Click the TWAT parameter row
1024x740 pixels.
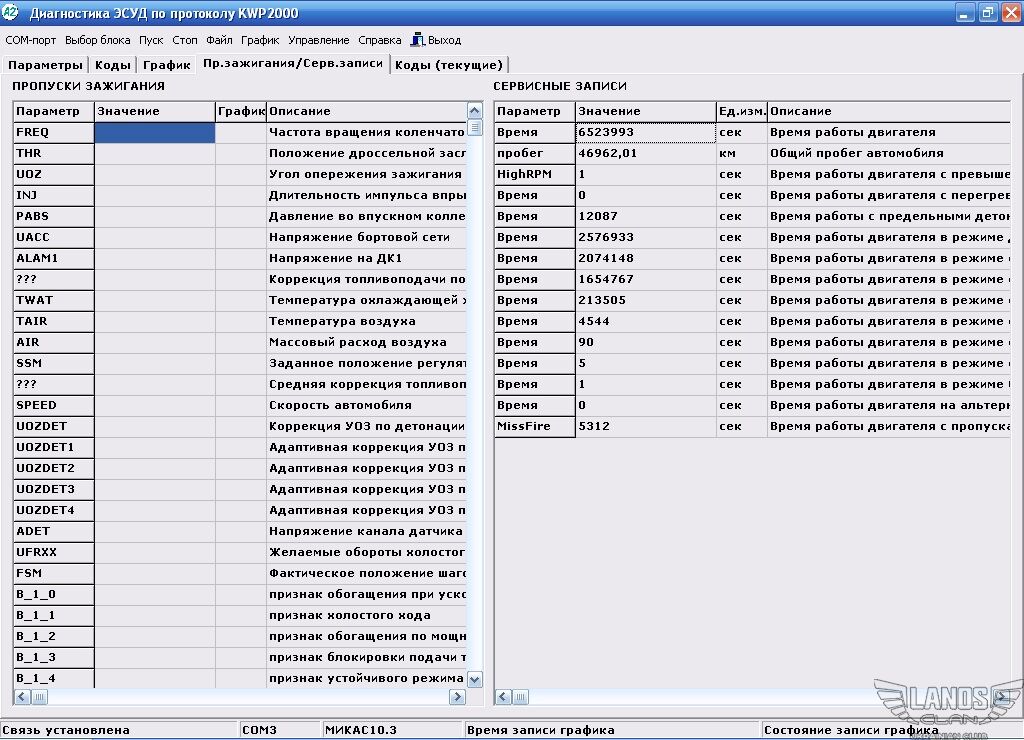[x=54, y=300]
